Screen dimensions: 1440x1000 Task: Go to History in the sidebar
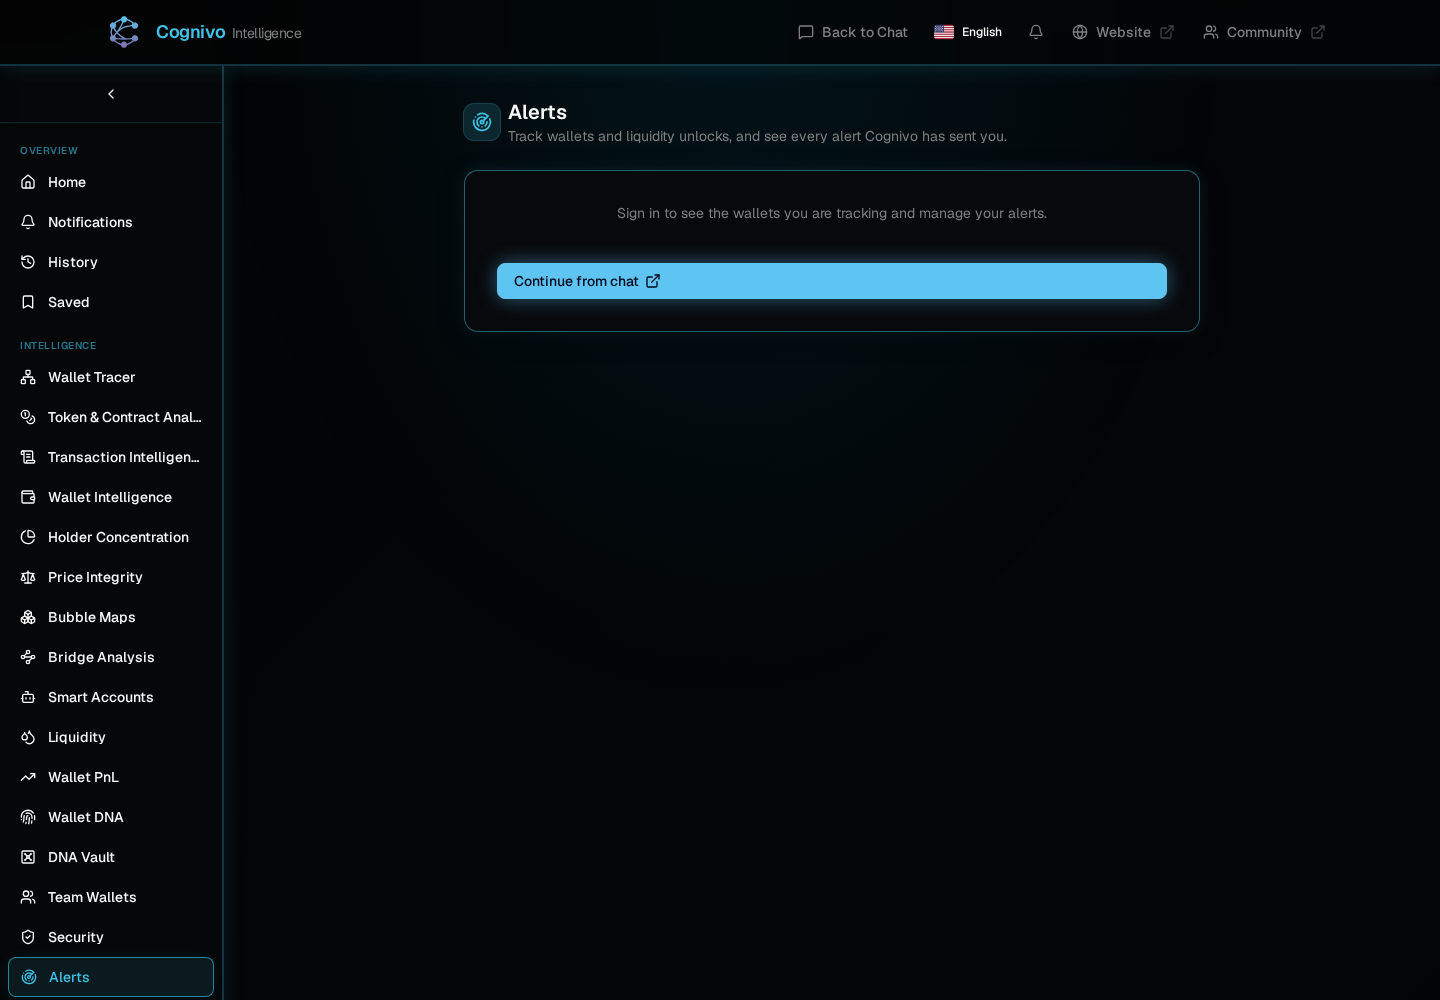tap(111, 262)
